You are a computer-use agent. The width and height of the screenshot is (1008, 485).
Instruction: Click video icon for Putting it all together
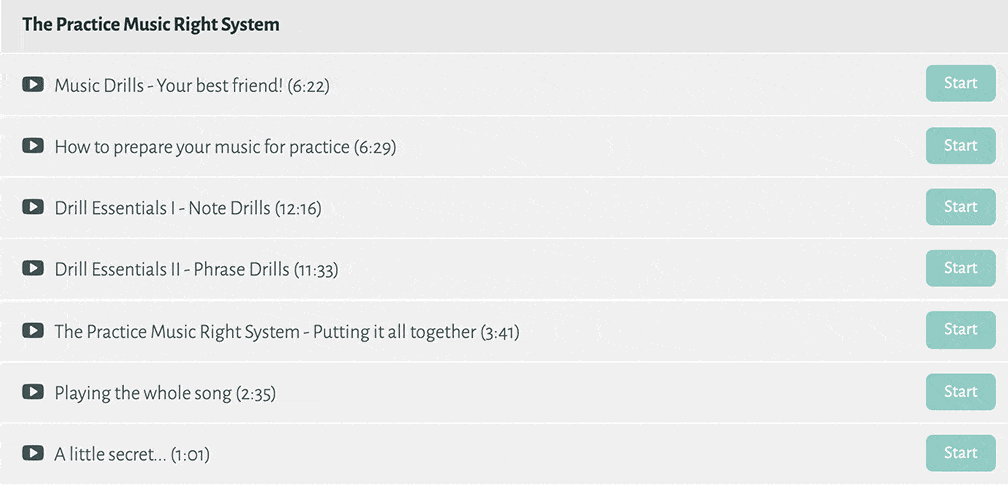pos(33,330)
